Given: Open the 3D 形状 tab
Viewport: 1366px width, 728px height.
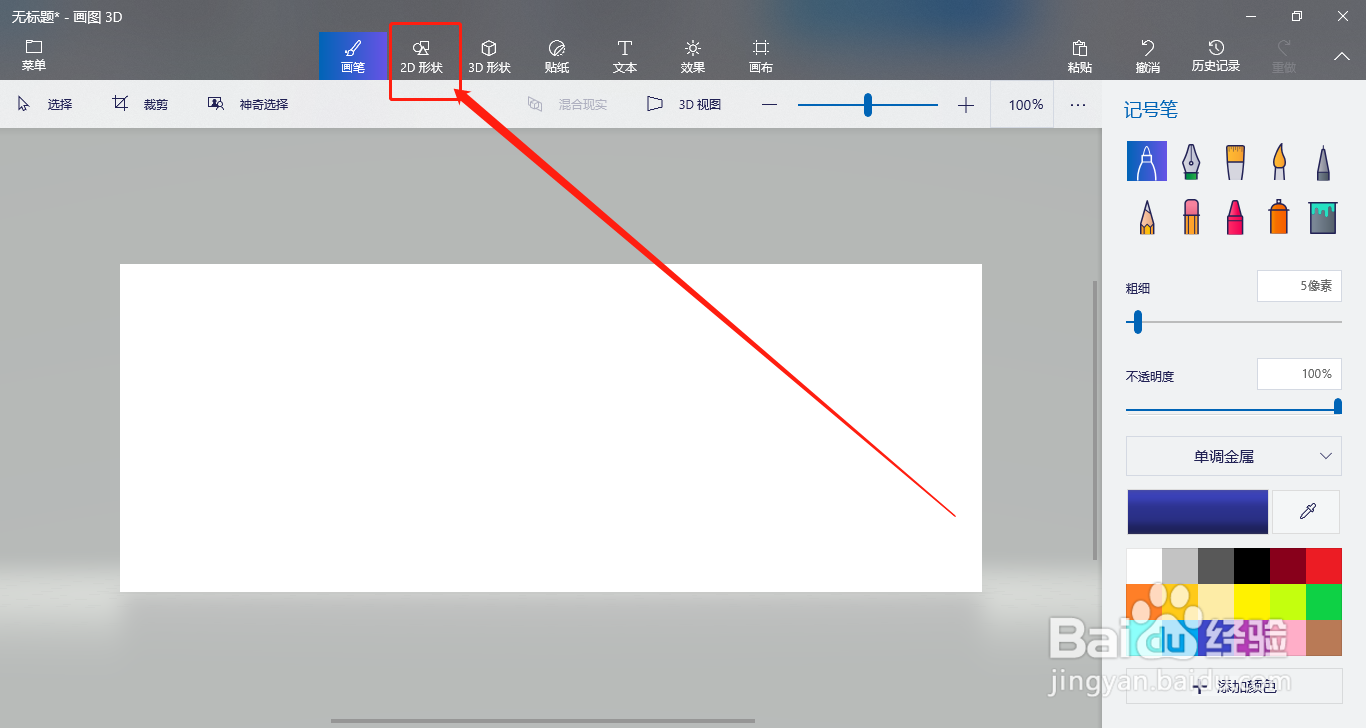Looking at the screenshot, I should [489, 56].
